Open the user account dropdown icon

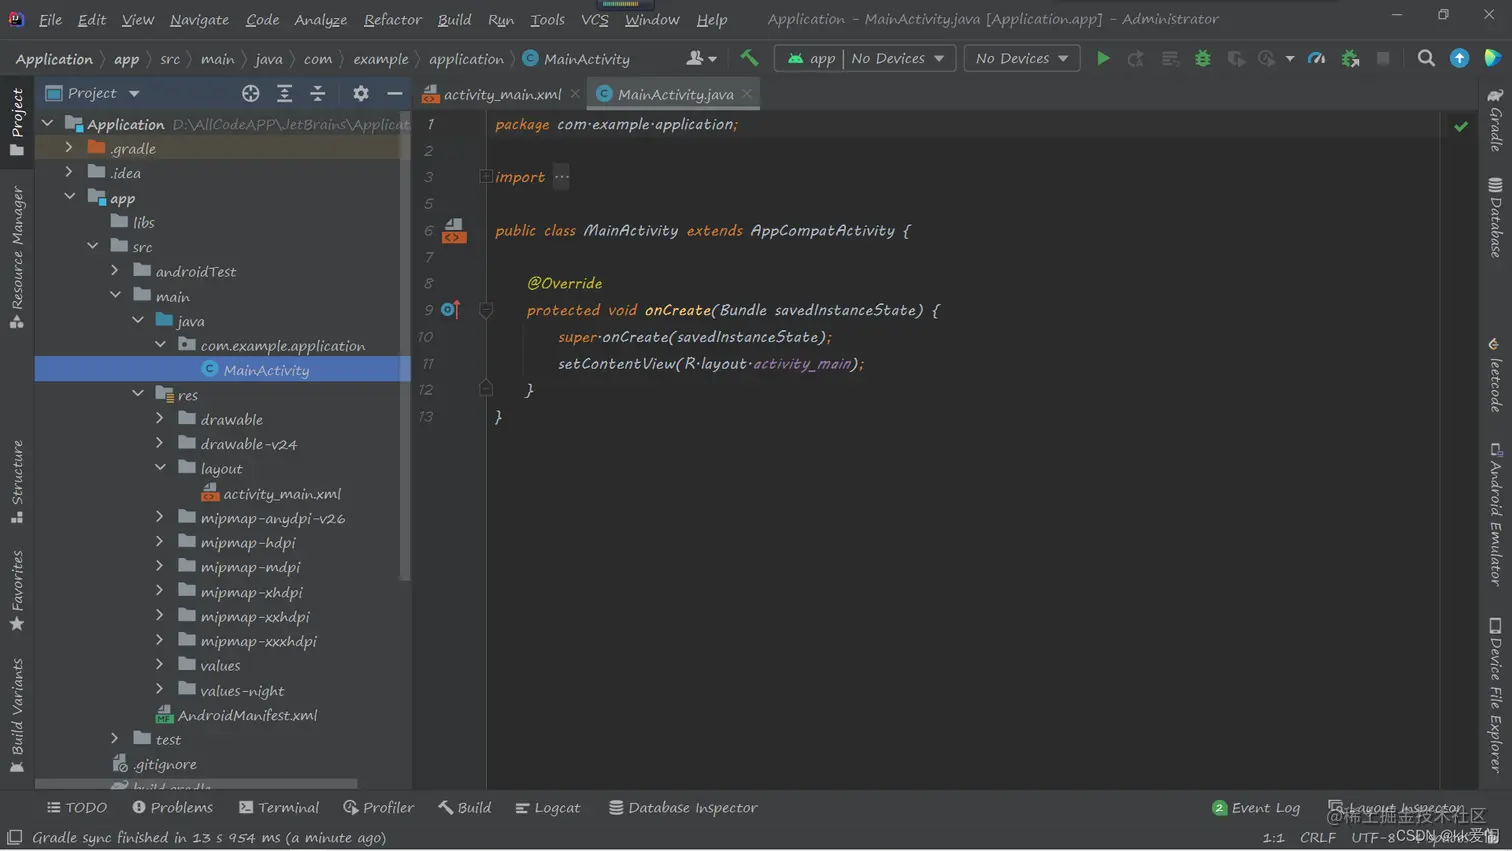[x=701, y=59]
